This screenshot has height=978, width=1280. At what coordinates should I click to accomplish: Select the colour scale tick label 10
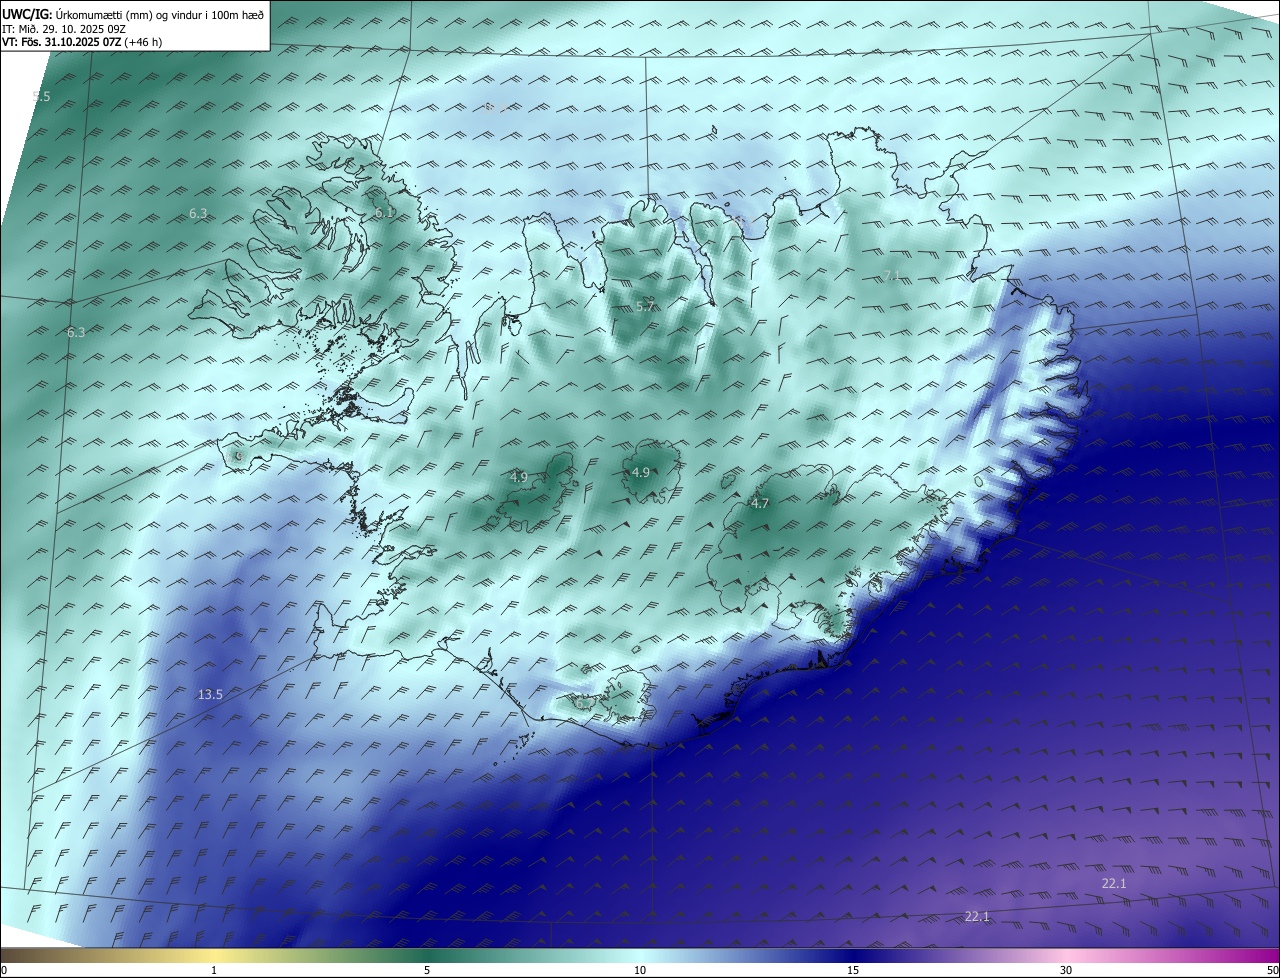coord(640,970)
